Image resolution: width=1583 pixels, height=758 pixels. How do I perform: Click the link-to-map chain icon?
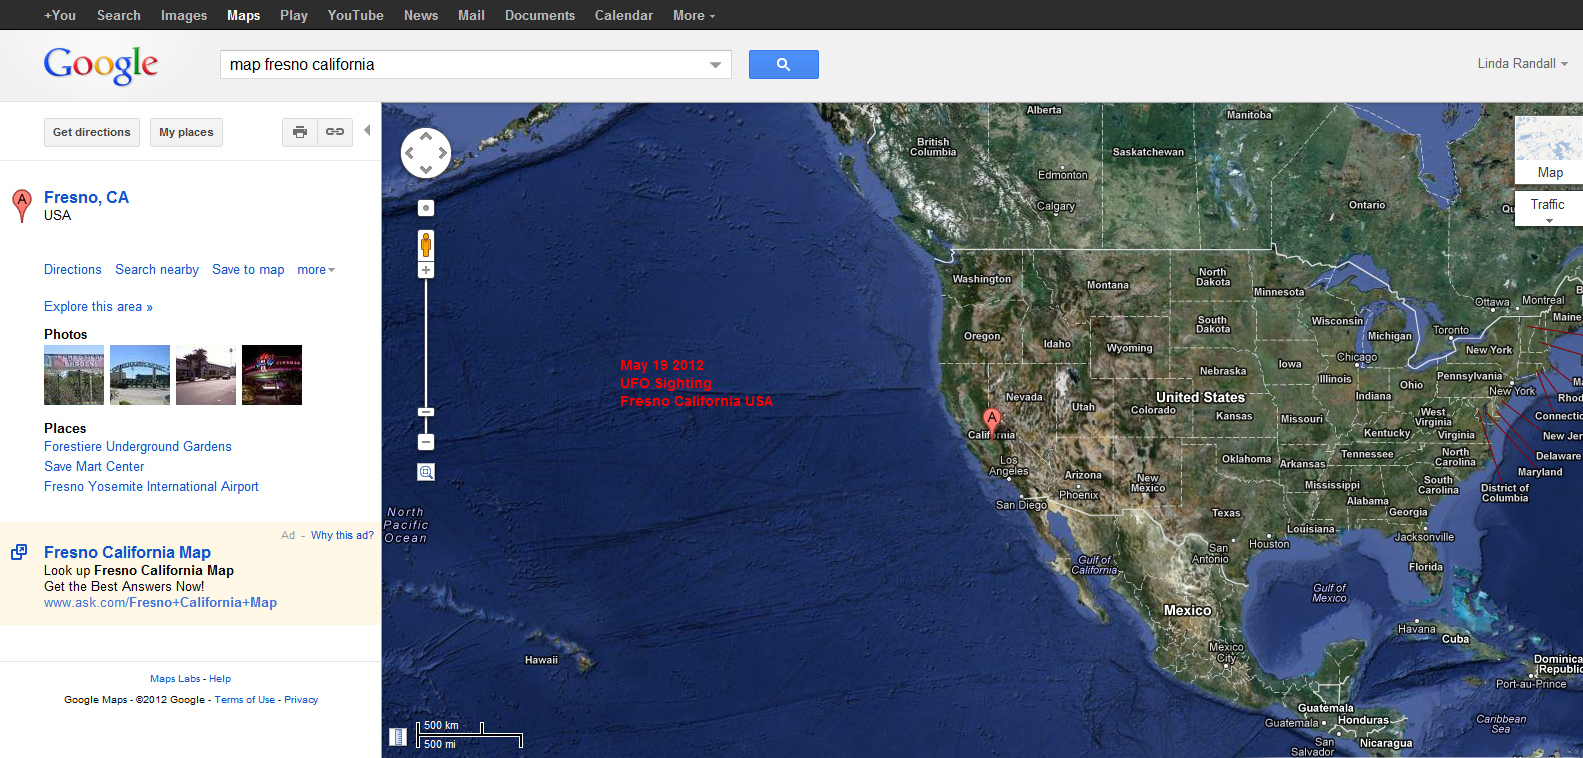click(x=335, y=132)
